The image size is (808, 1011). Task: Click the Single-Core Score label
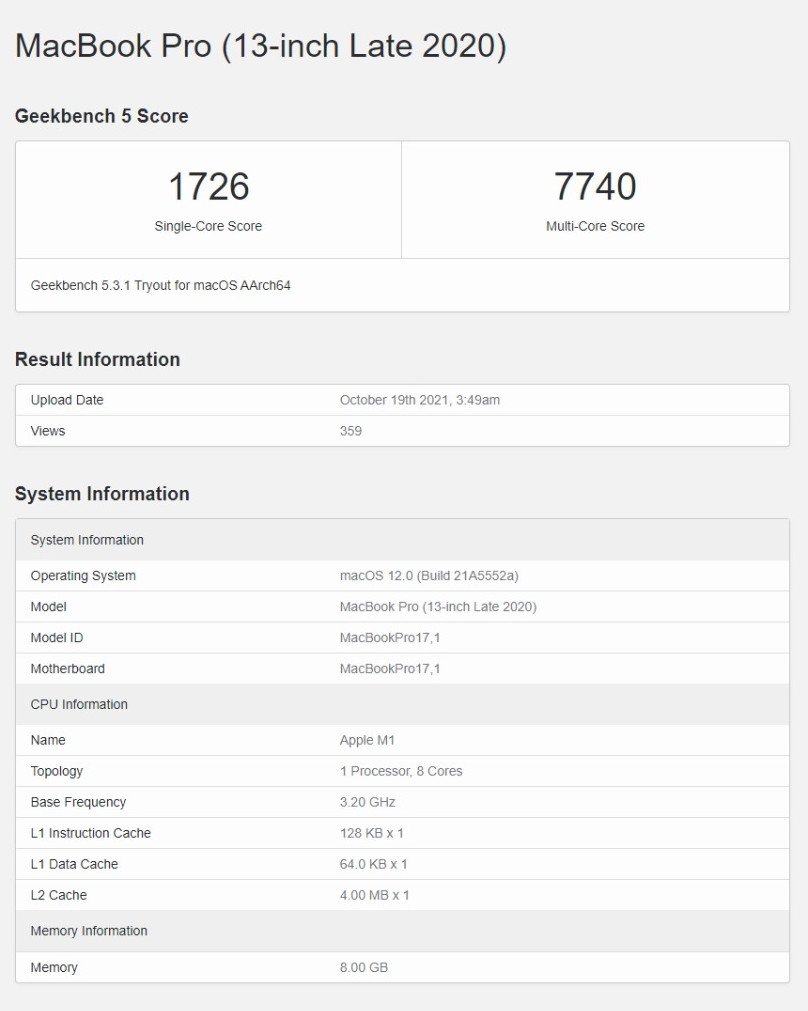pos(208,226)
